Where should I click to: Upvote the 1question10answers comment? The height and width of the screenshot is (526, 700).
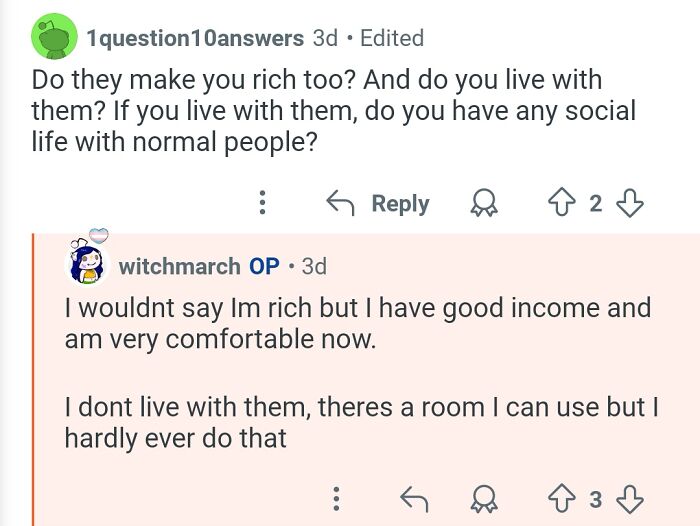(x=562, y=203)
